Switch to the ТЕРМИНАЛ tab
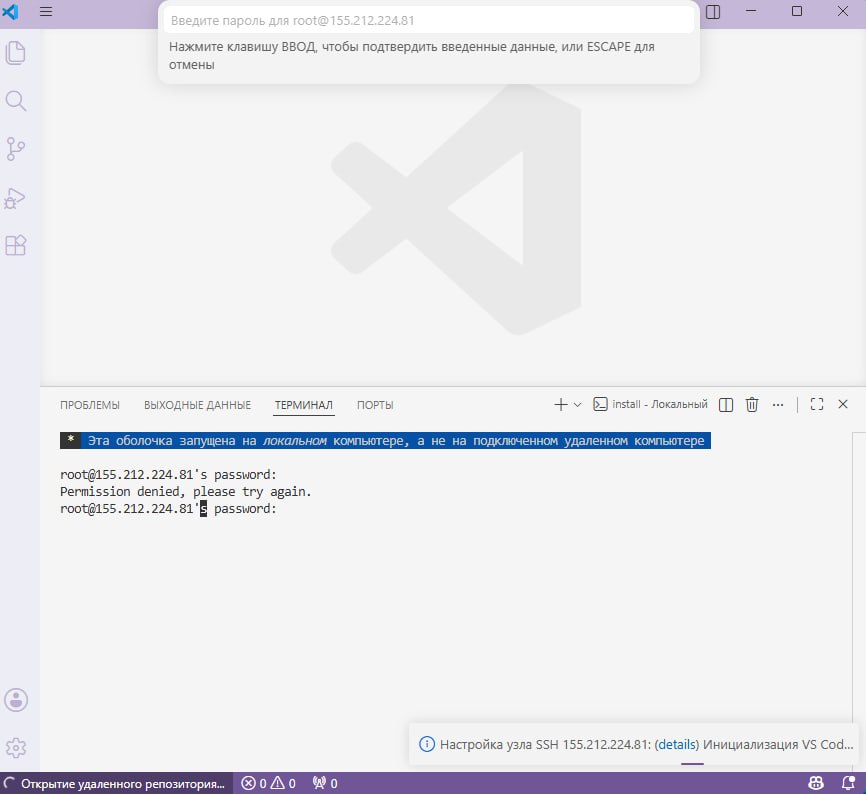This screenshot has width=866, height=794. point(304,405)
